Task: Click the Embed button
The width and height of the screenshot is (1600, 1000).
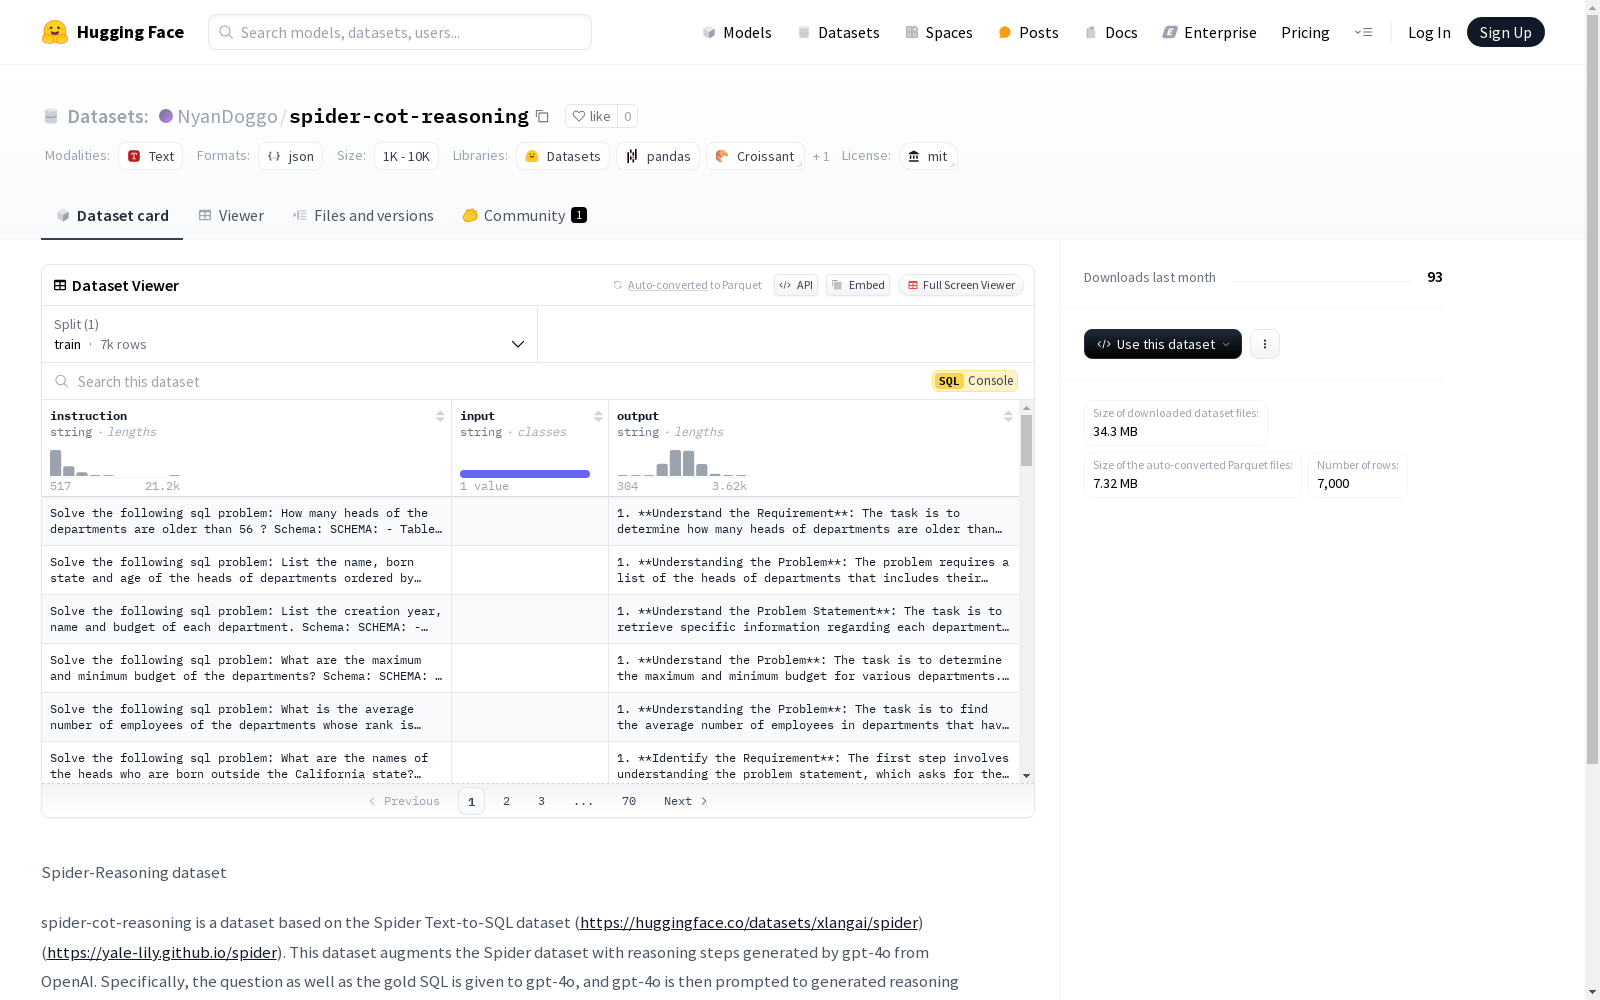Action: [858, 285]
